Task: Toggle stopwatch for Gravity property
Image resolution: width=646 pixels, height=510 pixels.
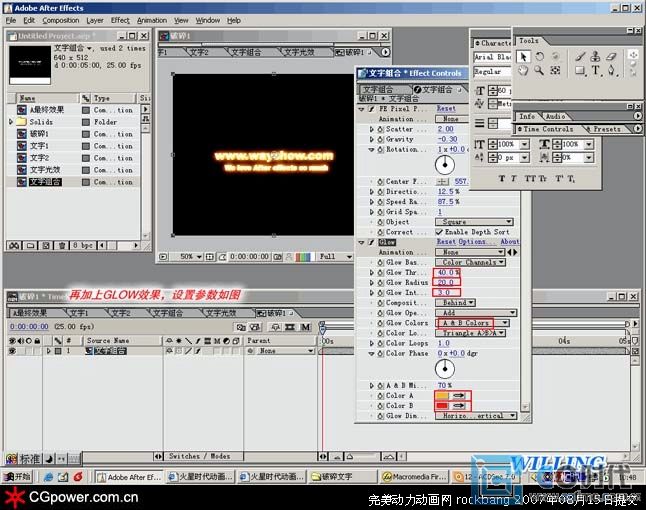Action: point(381,140)
